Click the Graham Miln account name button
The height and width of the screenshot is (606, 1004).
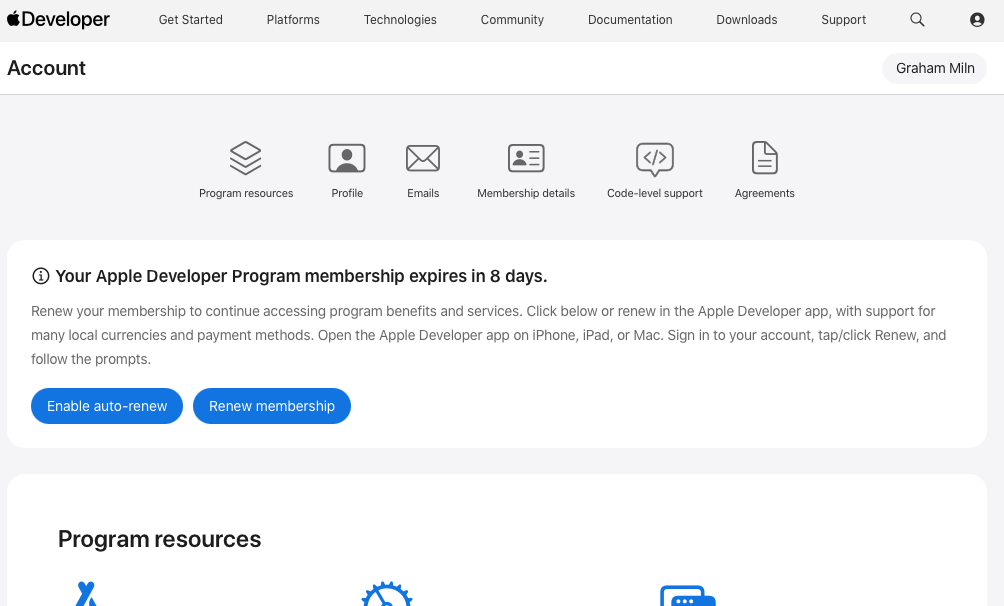[x=934, y=69]
